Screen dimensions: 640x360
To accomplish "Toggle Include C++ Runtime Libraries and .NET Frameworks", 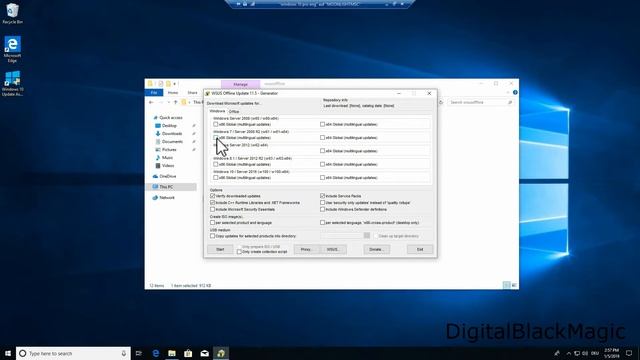I will [212, 202].
